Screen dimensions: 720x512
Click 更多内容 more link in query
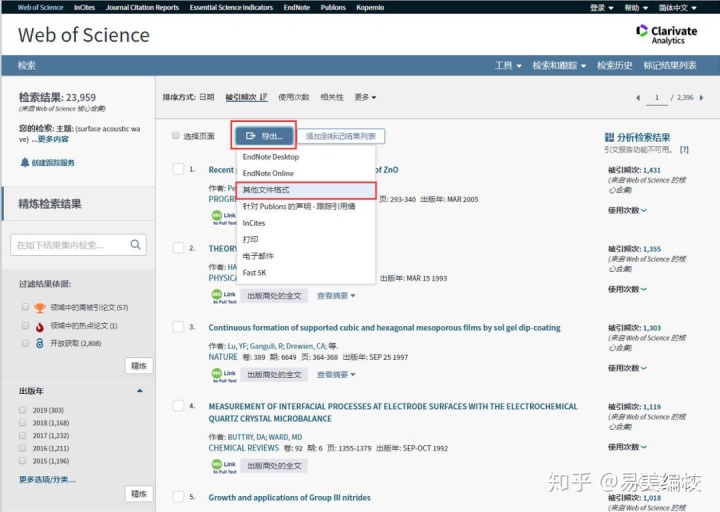[x=53, y=139]
